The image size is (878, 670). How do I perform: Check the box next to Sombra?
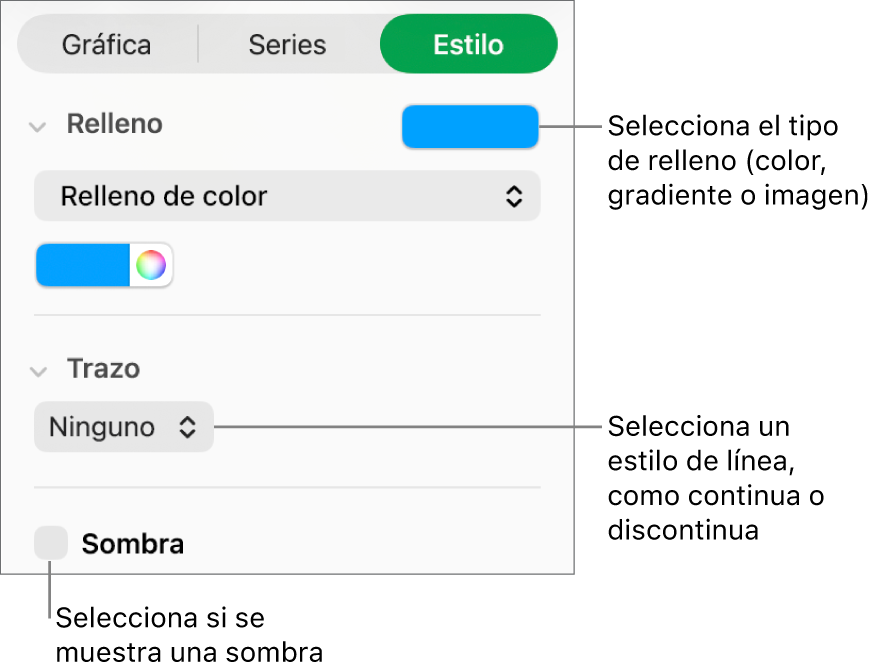coord(51,543)
